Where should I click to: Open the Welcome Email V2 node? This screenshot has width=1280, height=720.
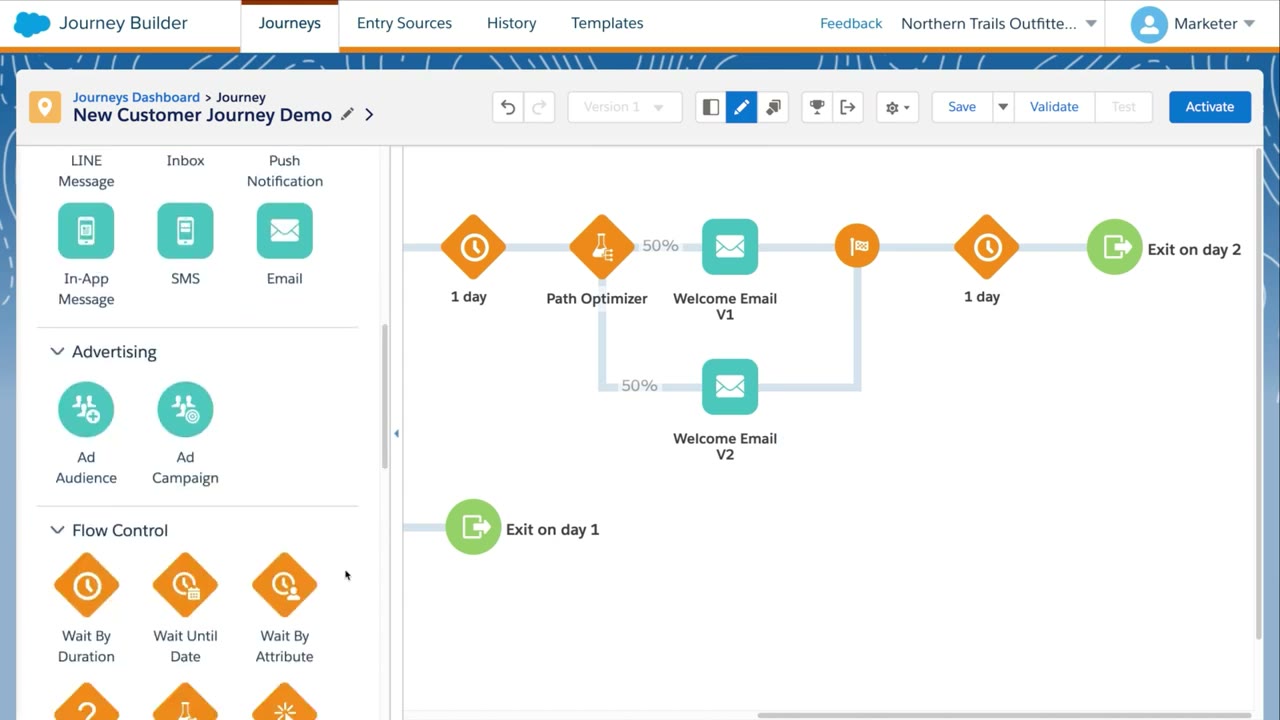coord(730,387)
